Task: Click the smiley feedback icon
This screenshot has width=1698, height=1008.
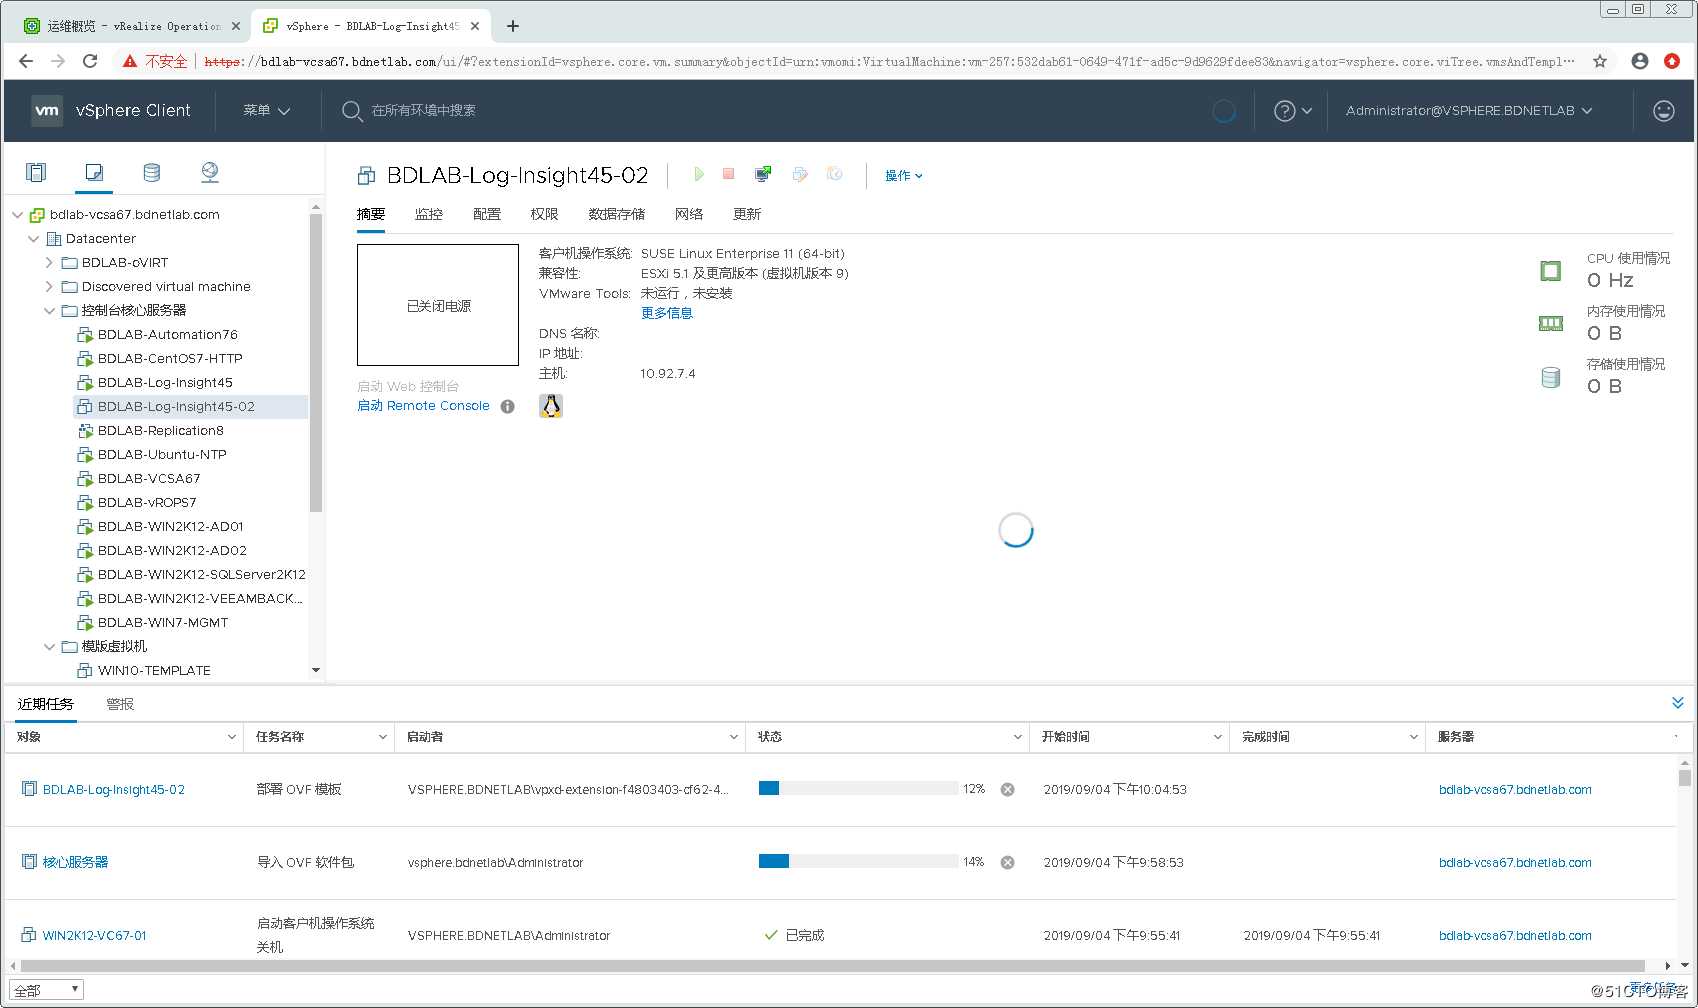Action: tap(1664, 111)
